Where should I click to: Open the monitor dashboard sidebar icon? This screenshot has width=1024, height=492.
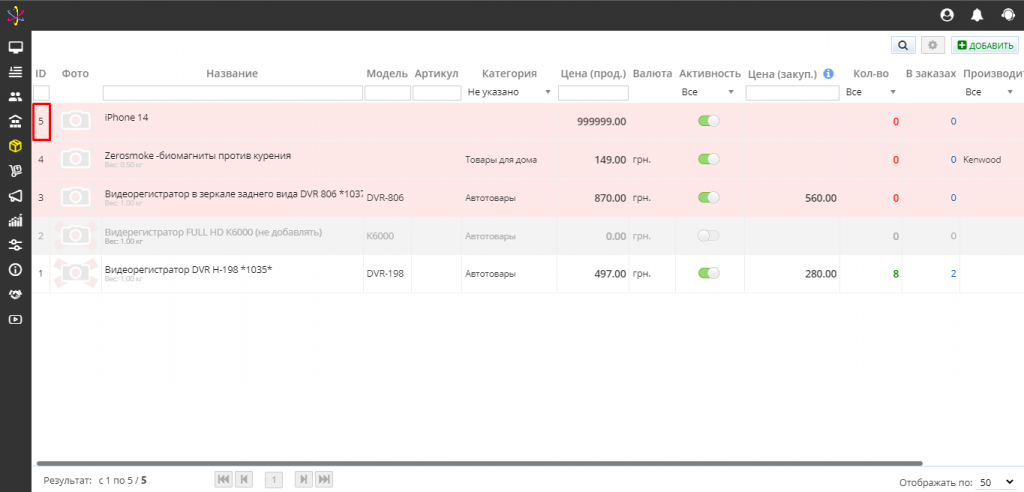click(x=16, y=47)
